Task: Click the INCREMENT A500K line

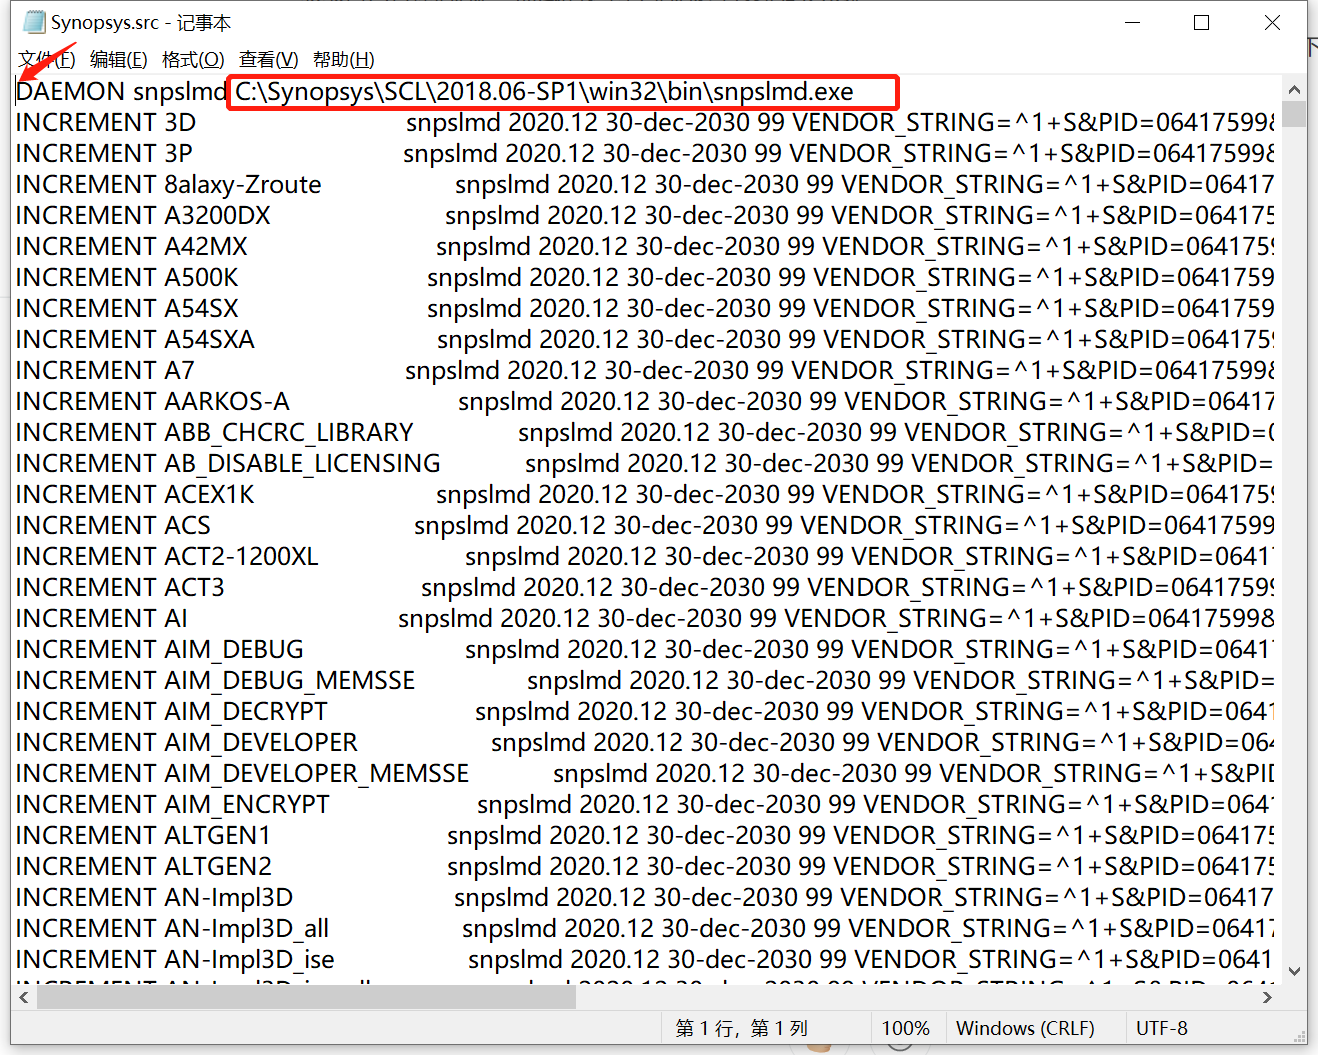Action: [645, 278]
